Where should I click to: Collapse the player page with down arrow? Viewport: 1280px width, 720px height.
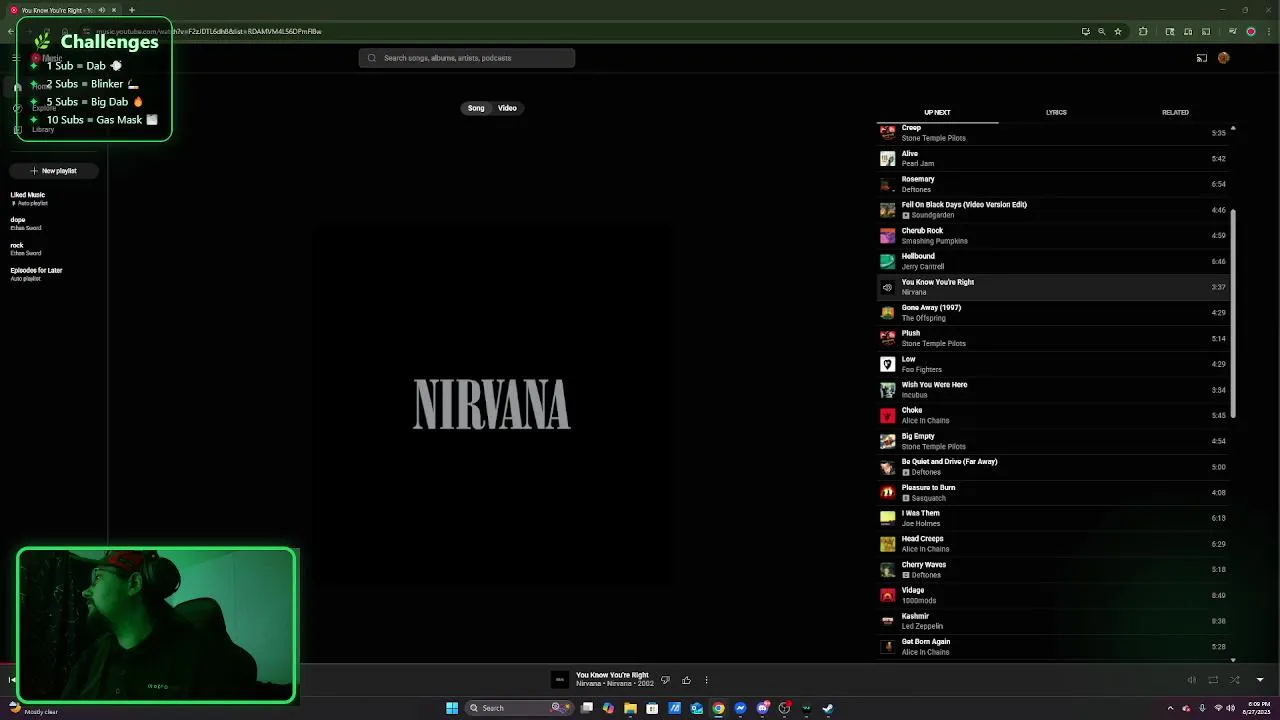(x=1259, y=680)
